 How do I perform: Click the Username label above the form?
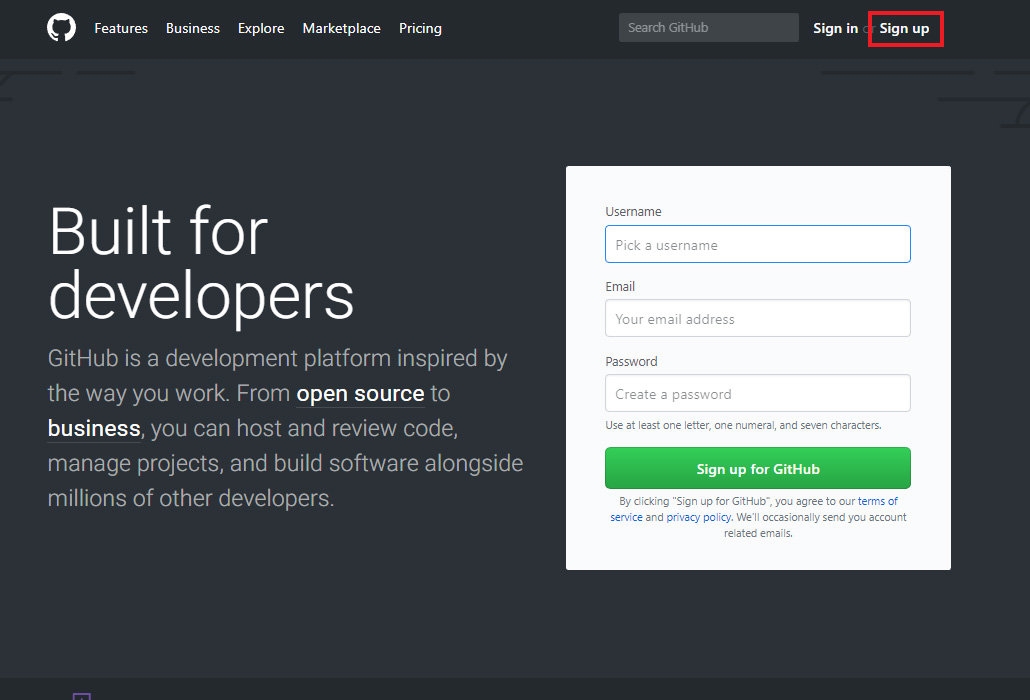[633, 212]
